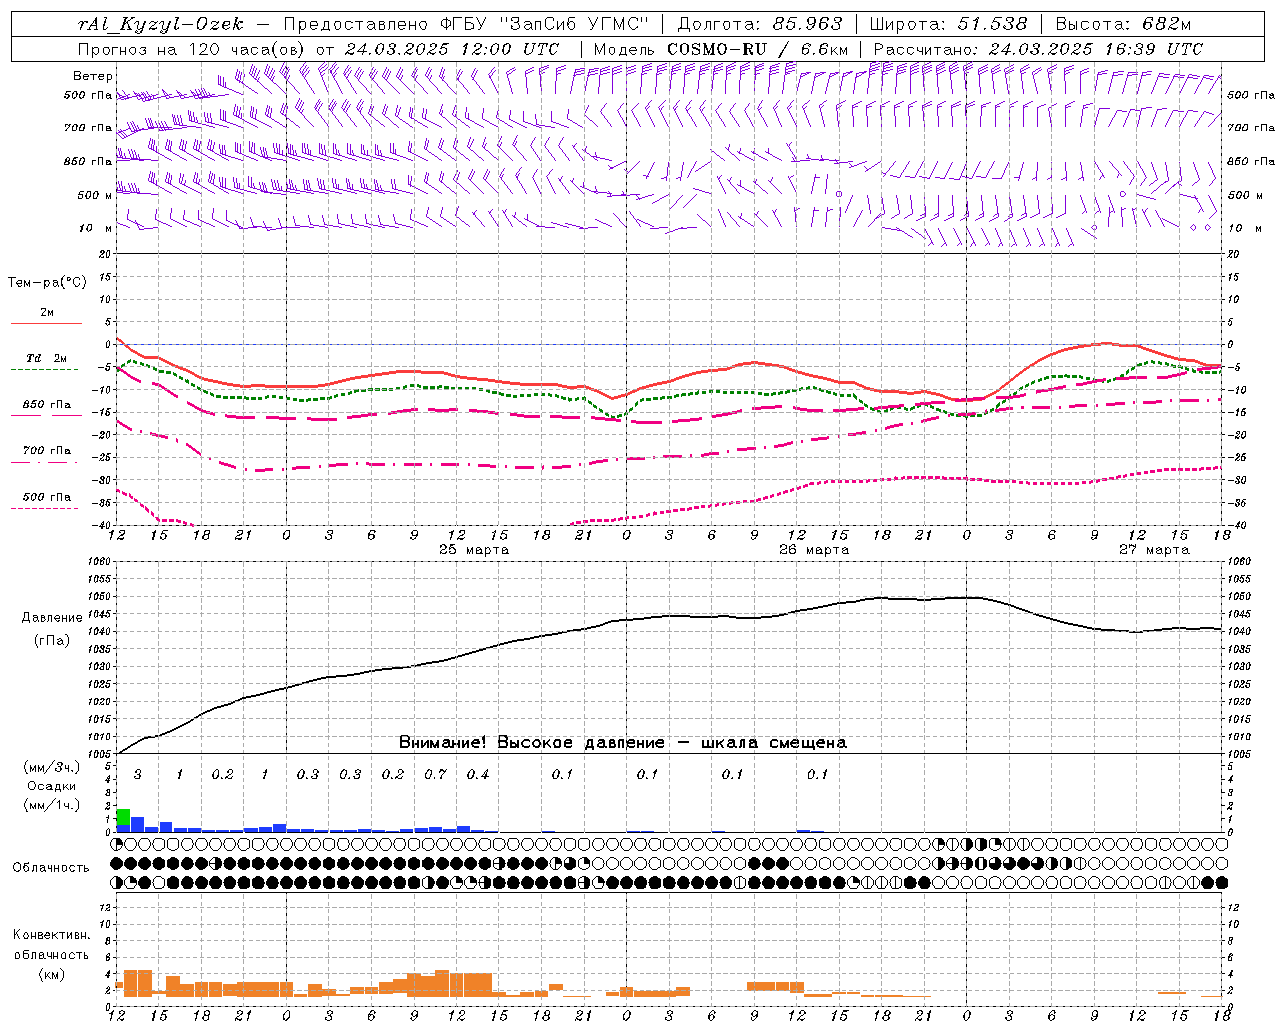Click the red line sample under 2м legend

(46, 323)
